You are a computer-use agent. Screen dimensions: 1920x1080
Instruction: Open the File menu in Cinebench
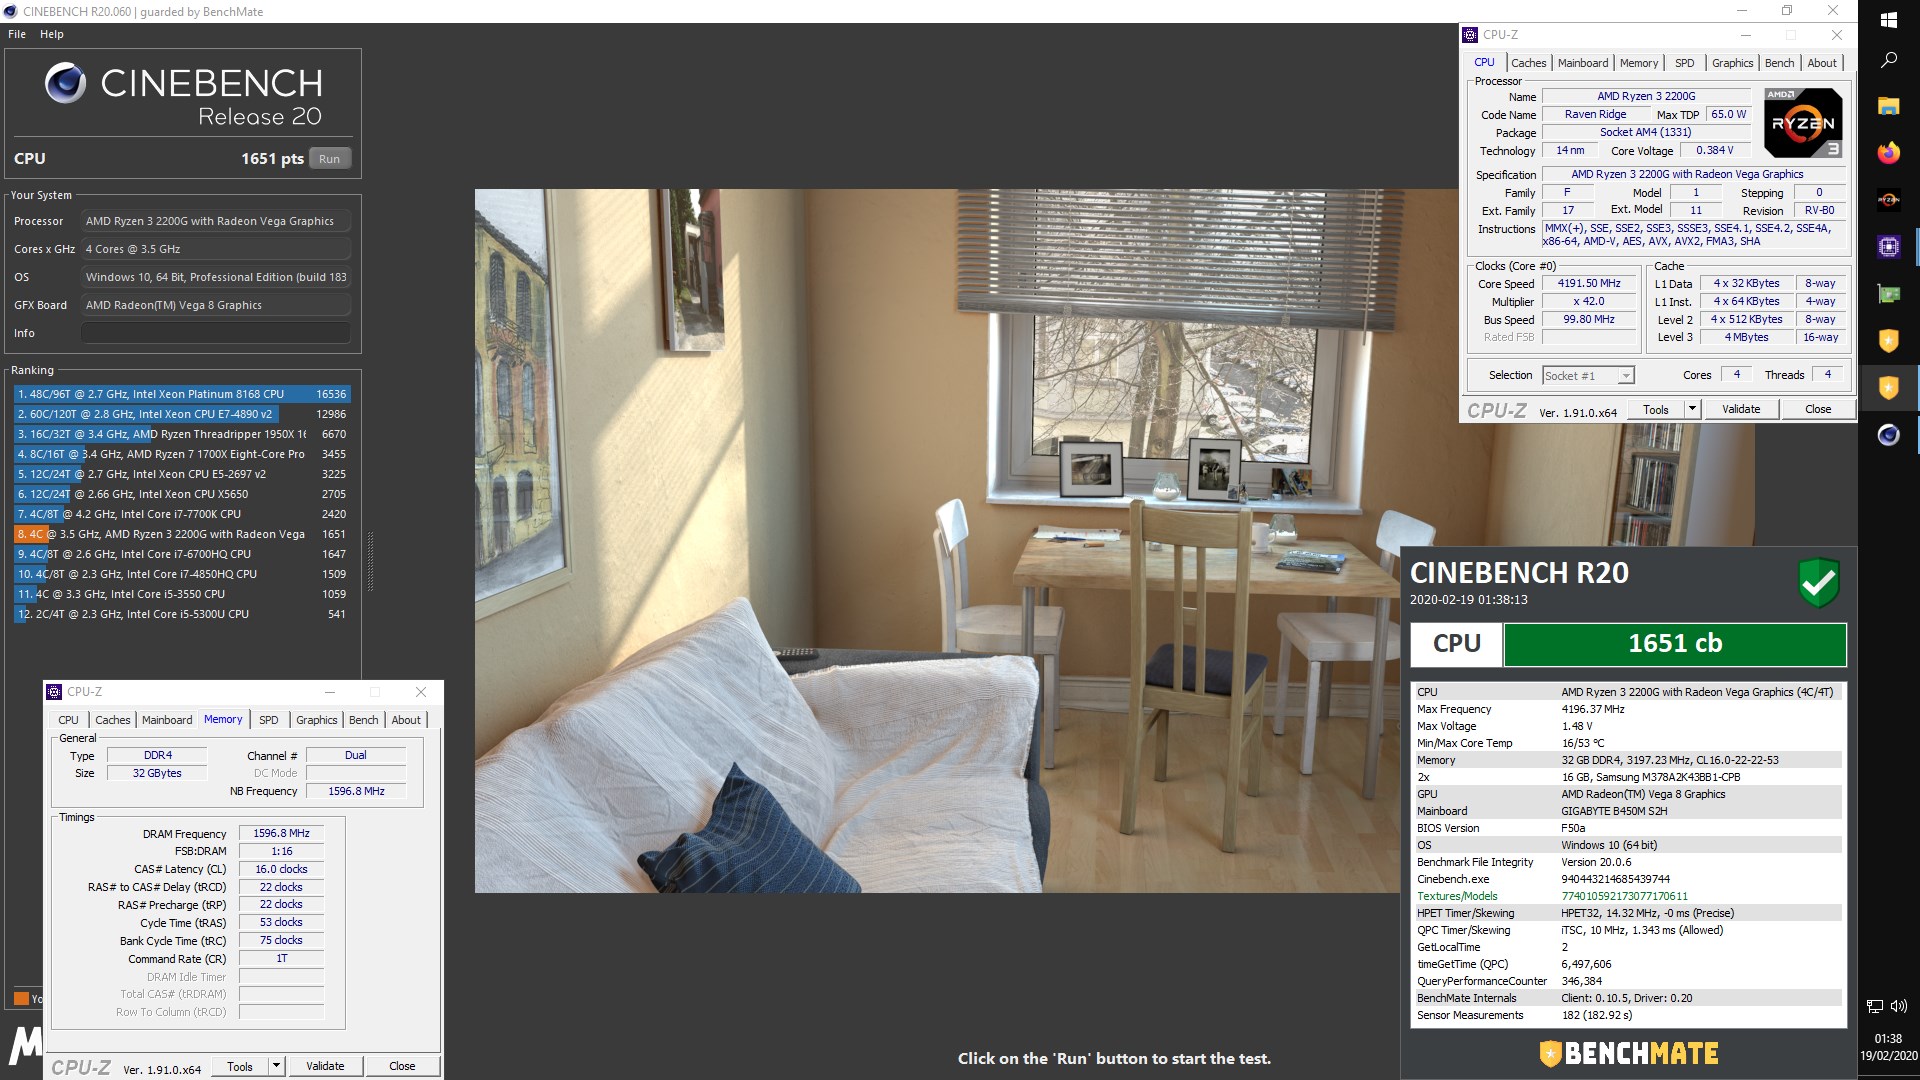pos(17,34)
